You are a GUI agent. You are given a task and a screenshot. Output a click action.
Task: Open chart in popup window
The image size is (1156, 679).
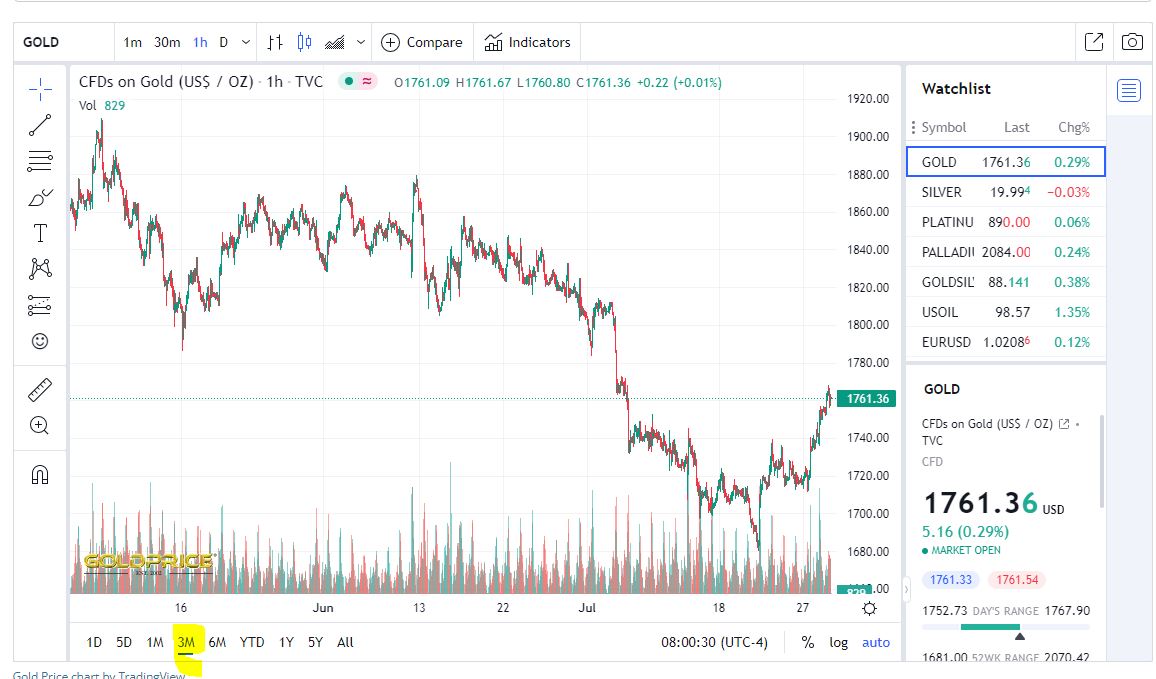1094,42
